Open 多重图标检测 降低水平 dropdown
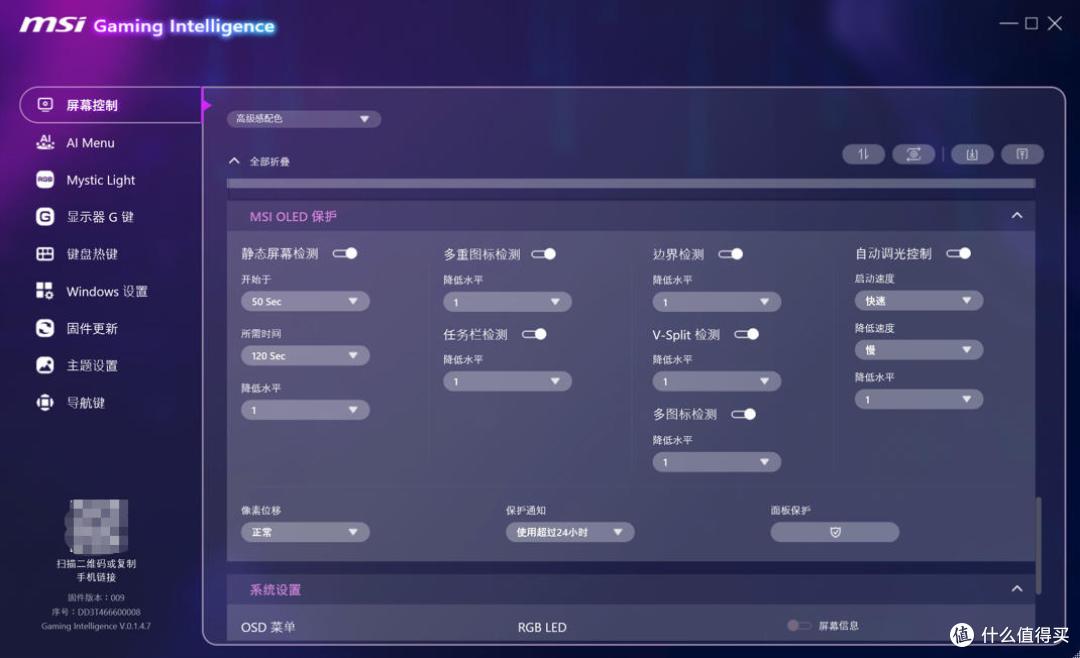Screen dimensions: 1080x658 coord(508,302)
